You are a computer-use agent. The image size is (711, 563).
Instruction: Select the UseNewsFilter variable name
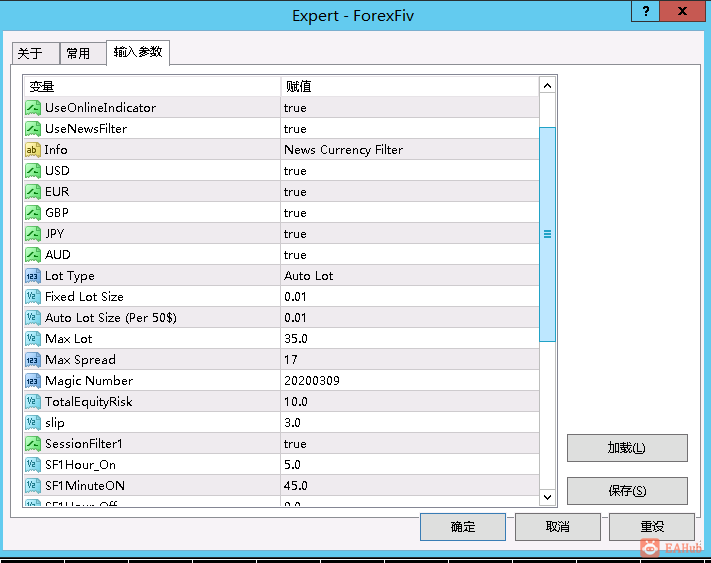[x=86, y=129]
